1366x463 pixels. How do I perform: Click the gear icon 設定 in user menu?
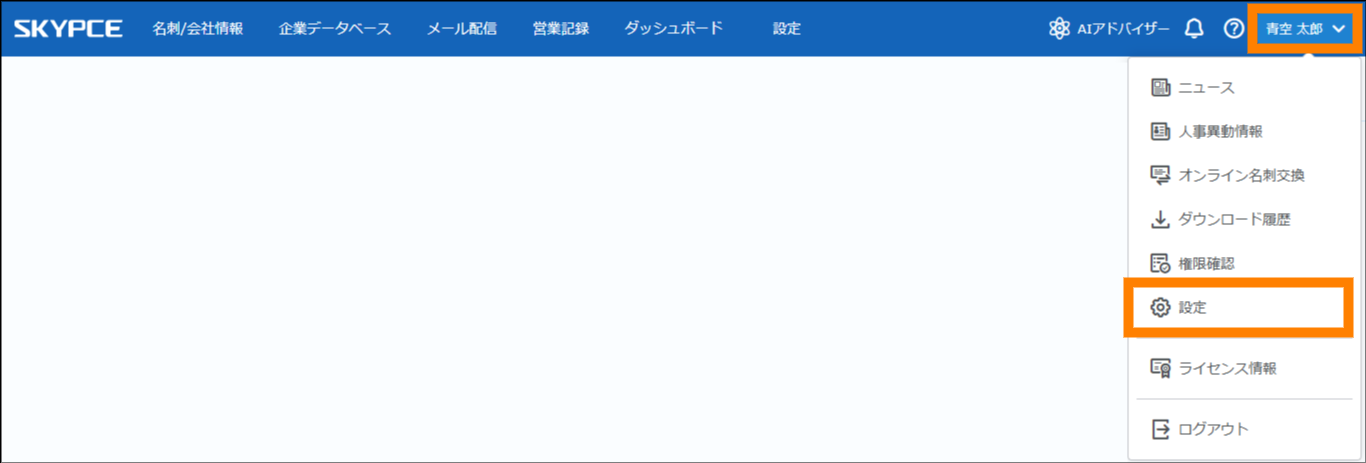tap(1160, 308)
